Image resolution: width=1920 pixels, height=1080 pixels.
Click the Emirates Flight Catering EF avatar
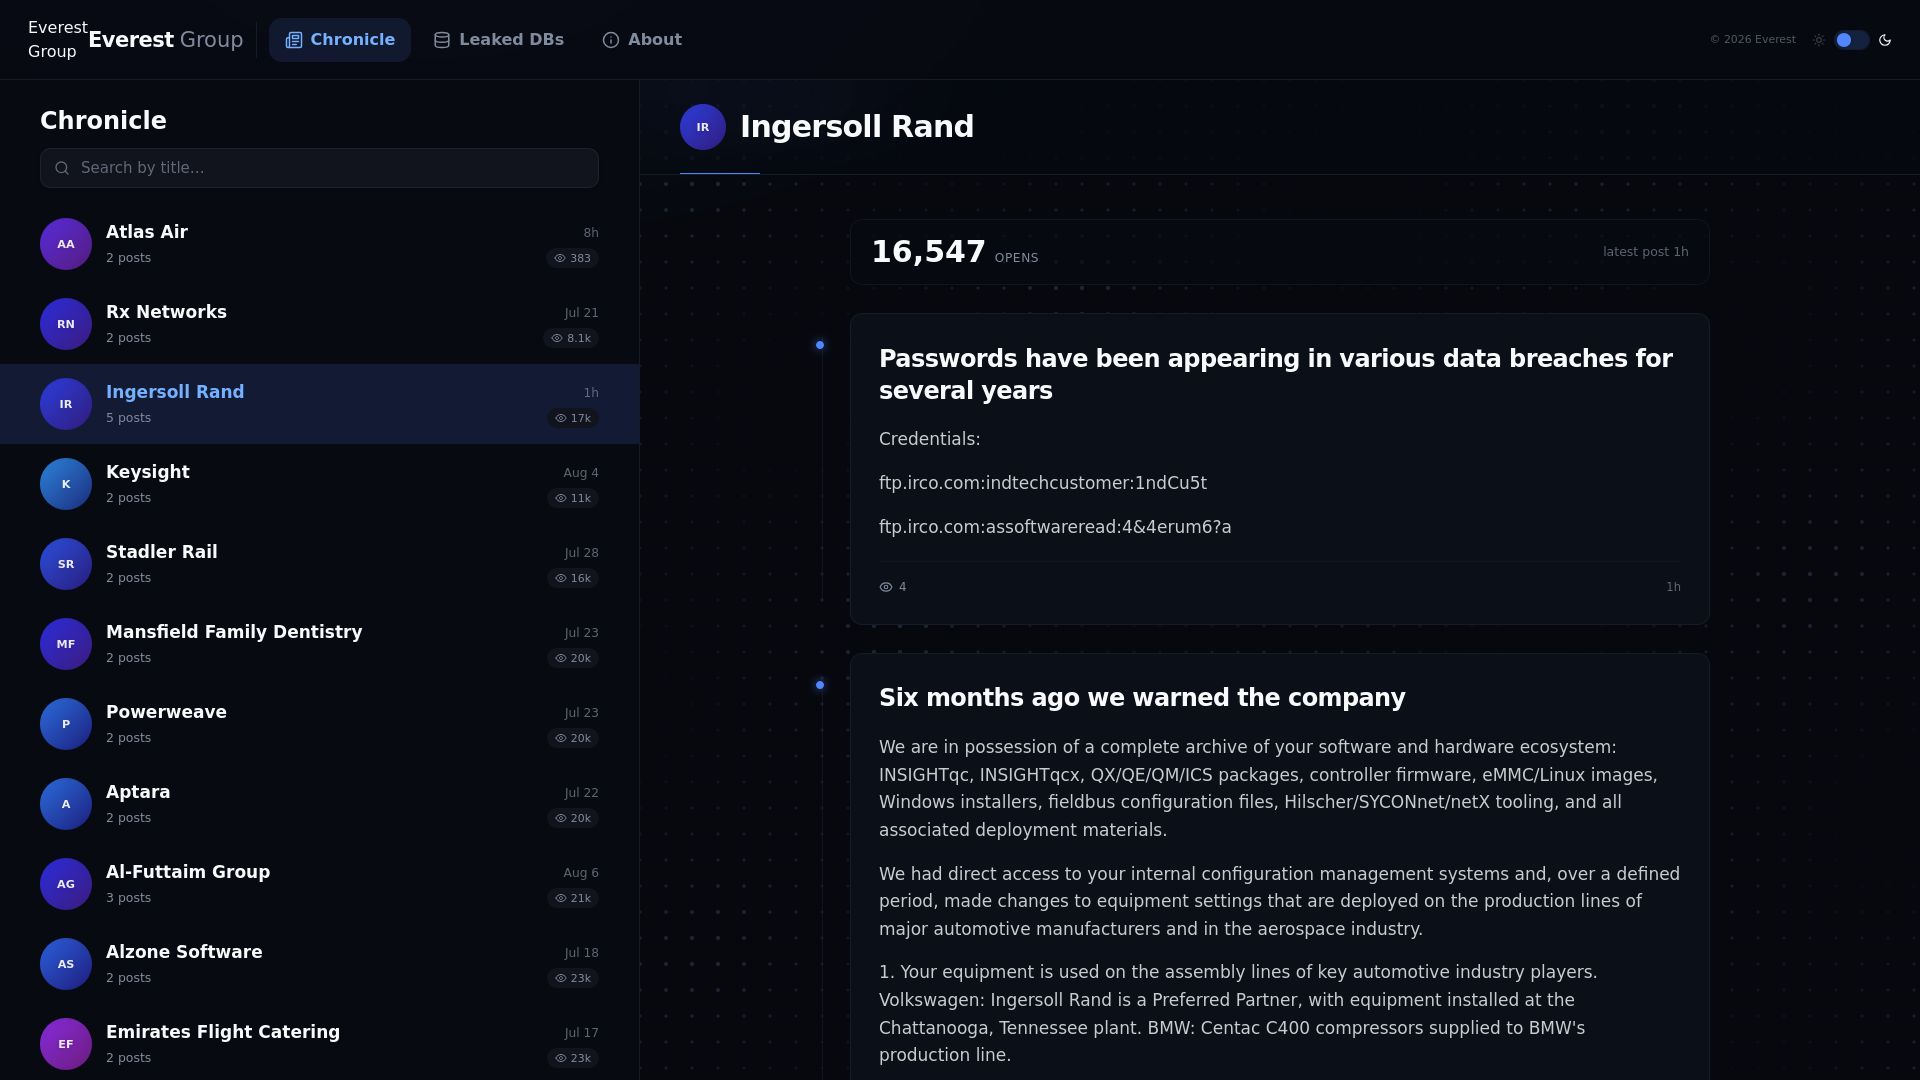(66, 1044)
